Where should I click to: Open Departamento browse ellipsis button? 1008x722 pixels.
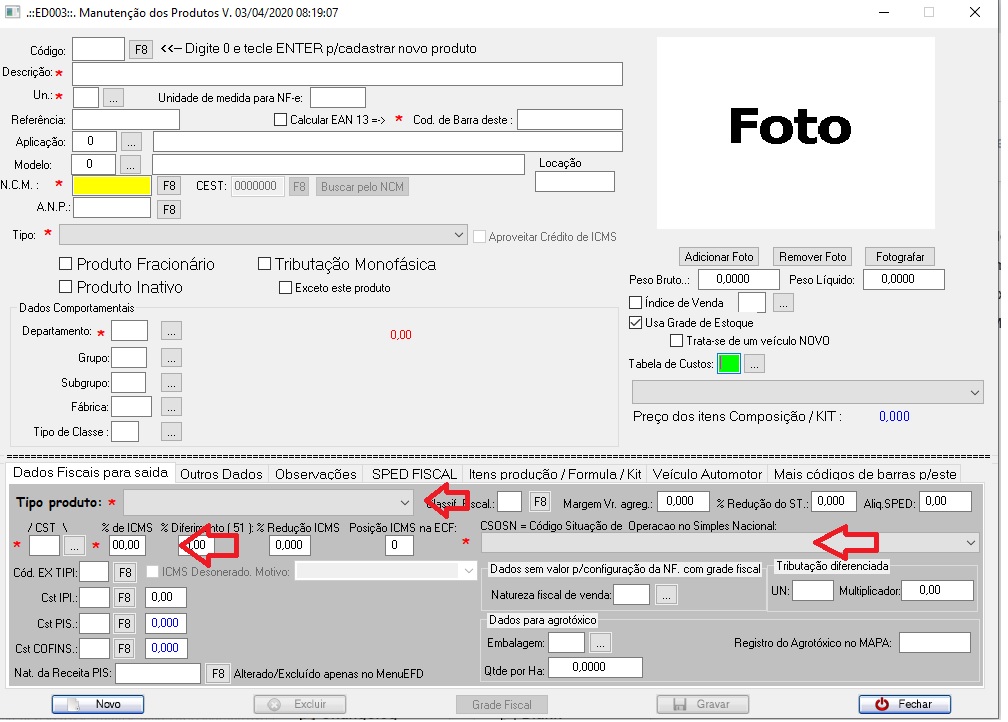click(171, 331)
